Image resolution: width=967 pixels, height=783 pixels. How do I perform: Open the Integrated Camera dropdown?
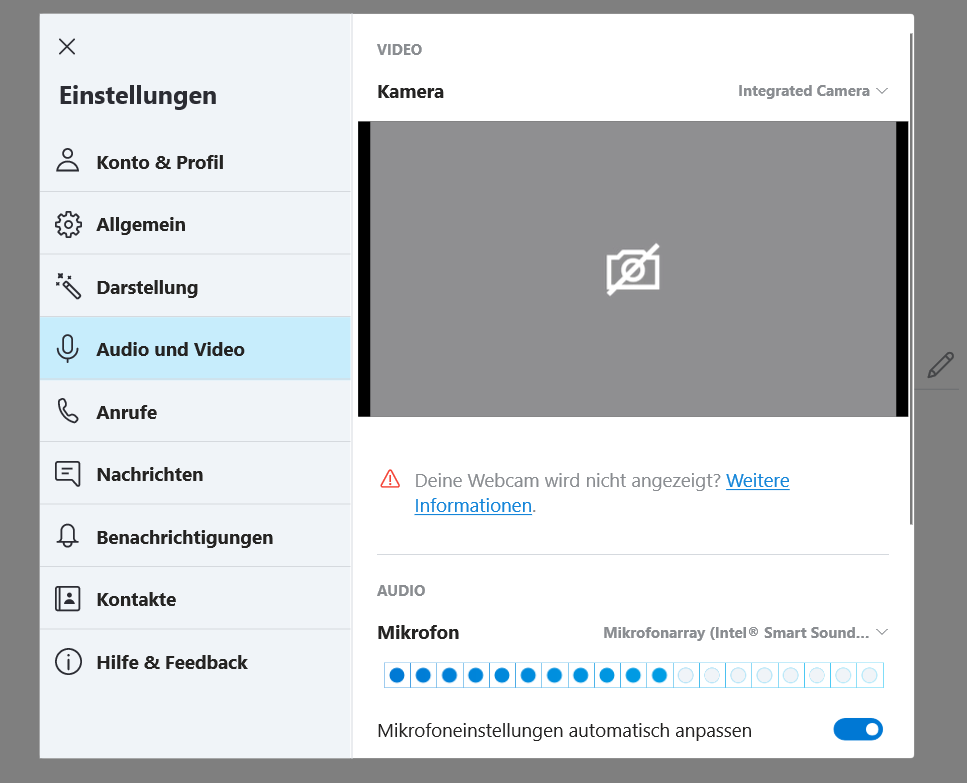coord(813,91)
